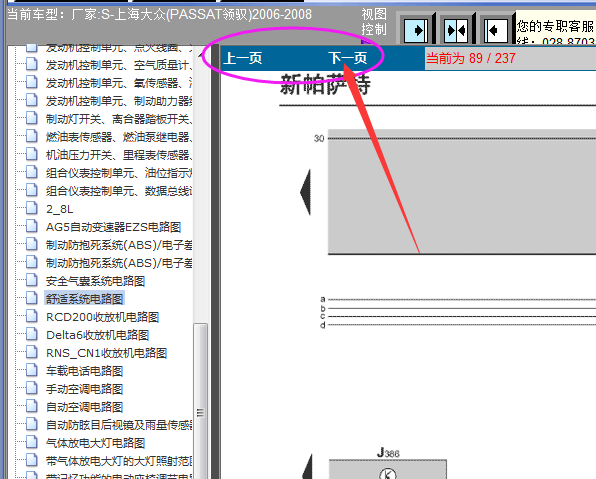Click the terminal 30 label on the diagram
The image size is (596, 479).
point(319,138)
